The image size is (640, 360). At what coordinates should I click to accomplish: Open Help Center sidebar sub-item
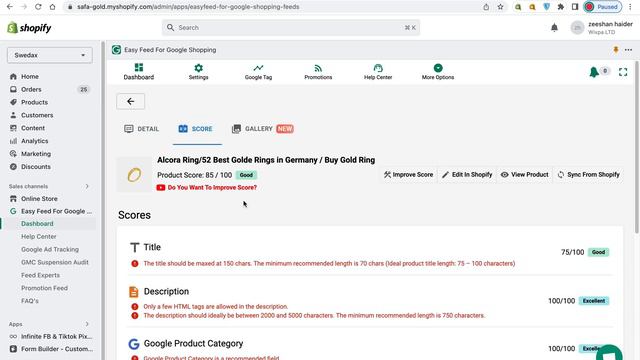tap(39, 237)
